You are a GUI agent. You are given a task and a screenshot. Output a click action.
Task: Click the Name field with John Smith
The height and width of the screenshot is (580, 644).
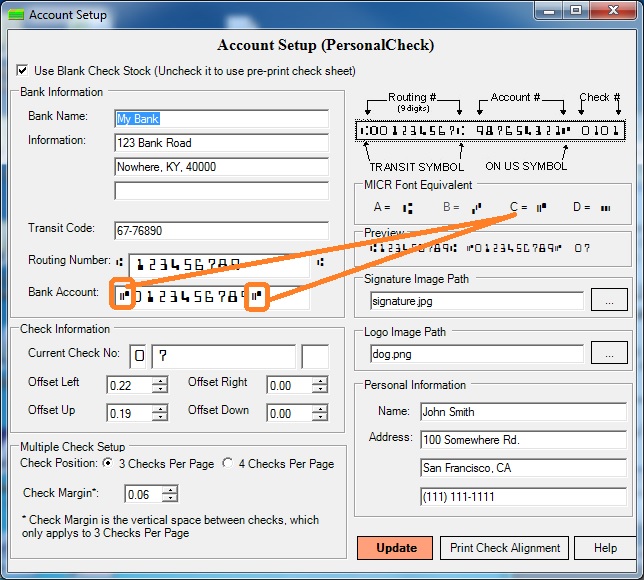tap(524, 412)
